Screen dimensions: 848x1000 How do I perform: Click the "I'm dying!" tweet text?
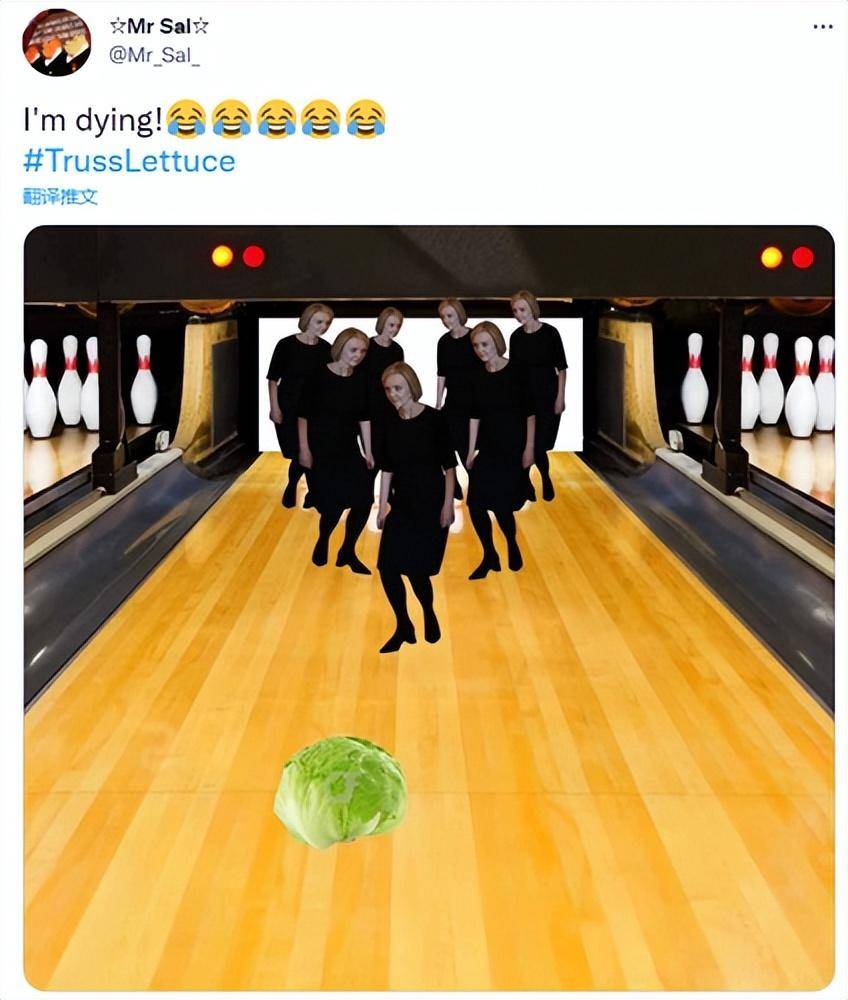point(92,120)
